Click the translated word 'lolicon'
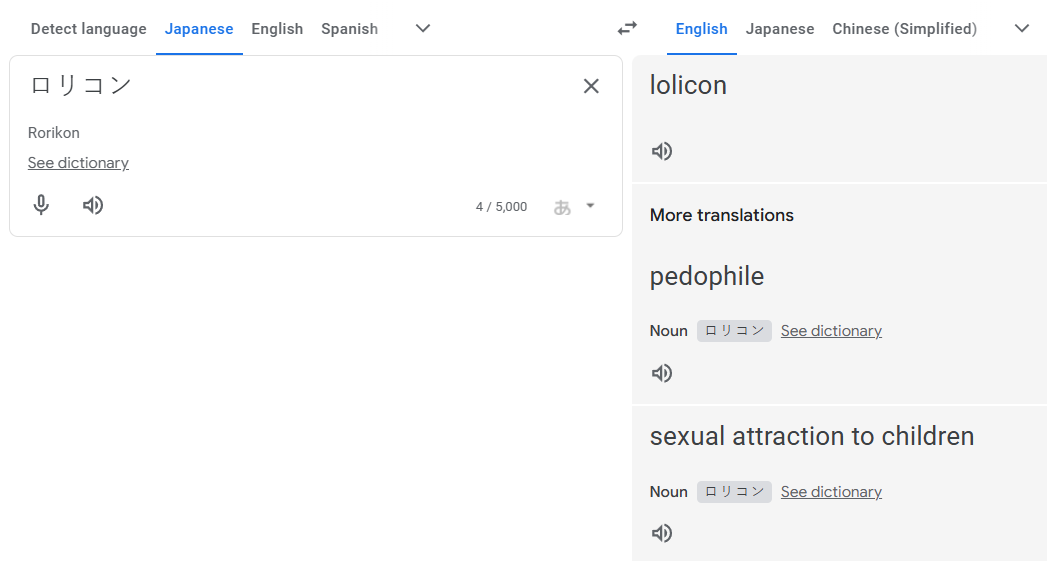This screenshot has height=561, width=1047. click(688, 85)
